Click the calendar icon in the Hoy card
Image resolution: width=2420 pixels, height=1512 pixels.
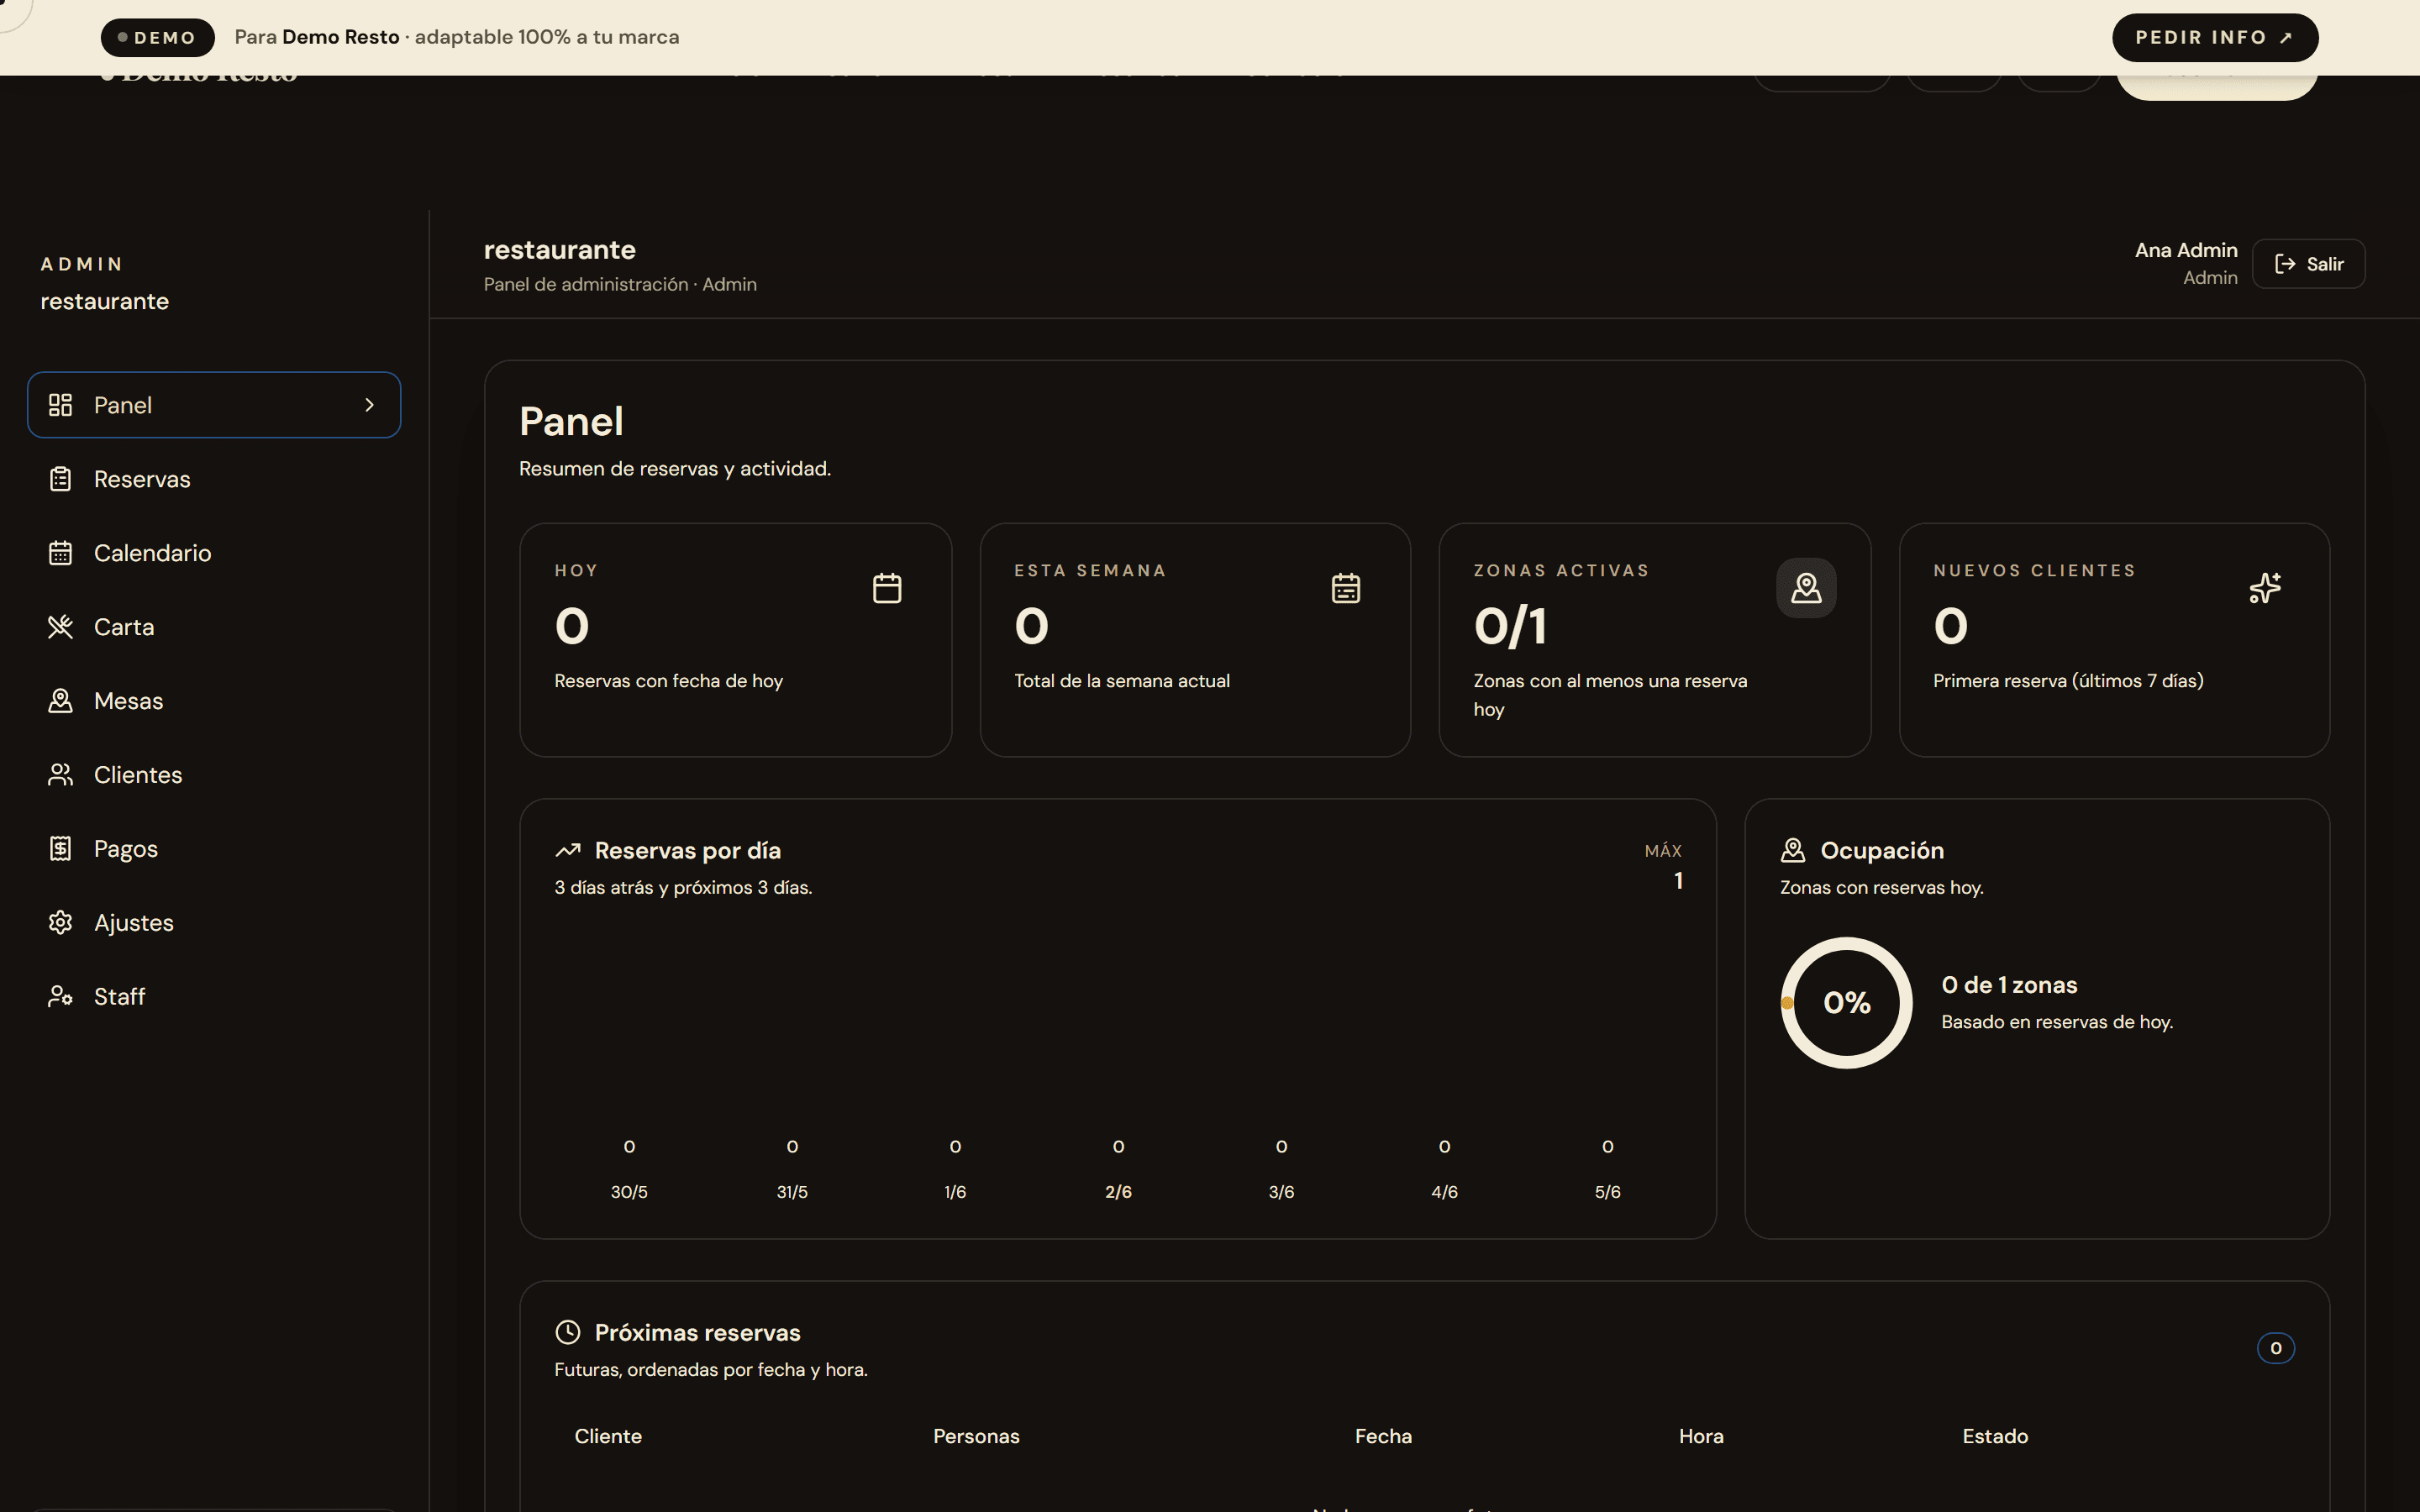[887, 588]
